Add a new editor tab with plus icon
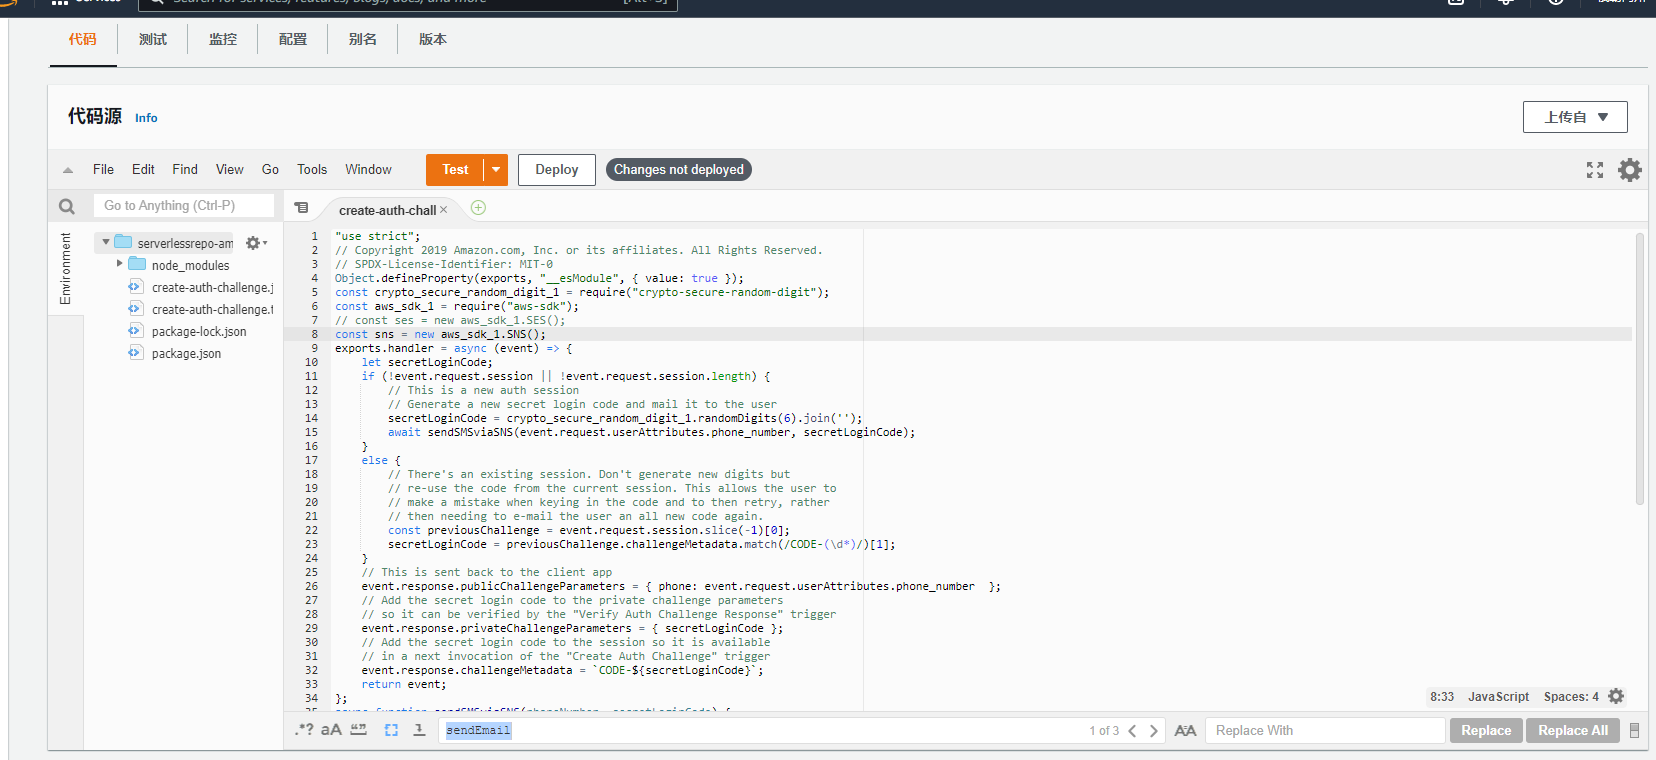The width and height of the screenshot is (1656, 760). click(x=478, y=207)
